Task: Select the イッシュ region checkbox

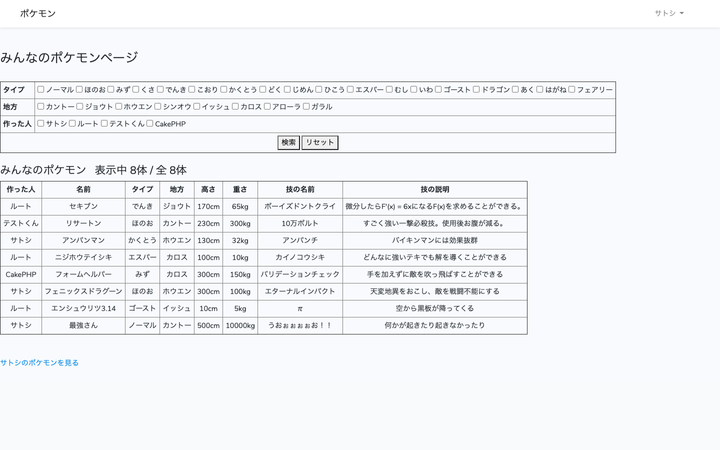Action: coord(197,107)
